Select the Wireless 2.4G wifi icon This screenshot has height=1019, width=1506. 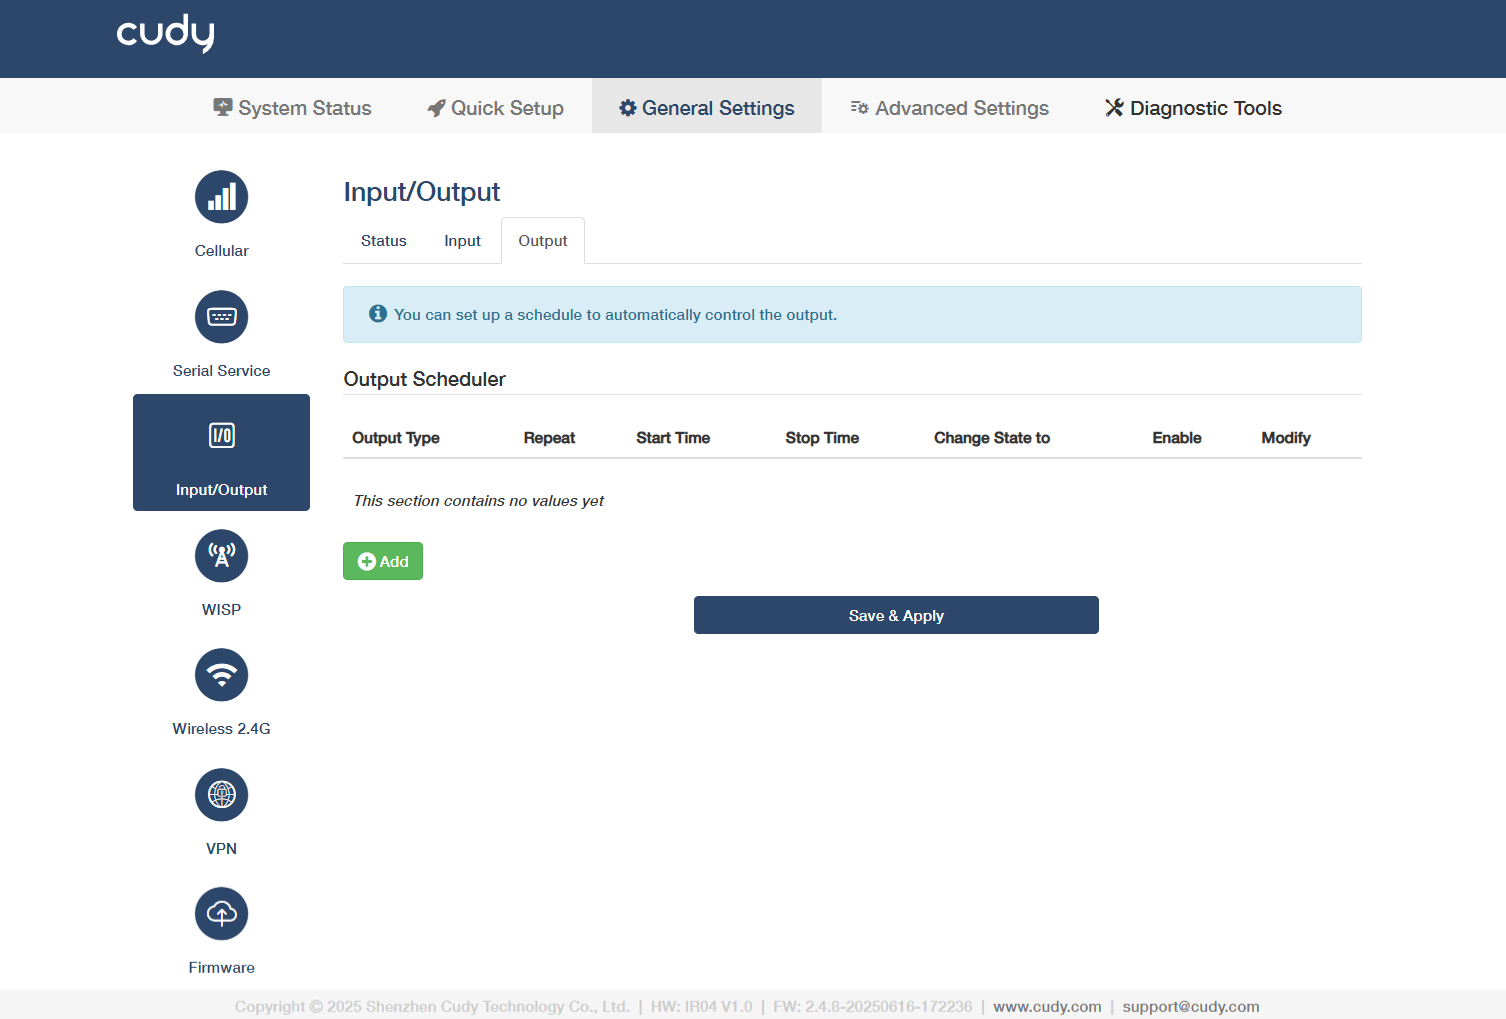tap(221, 675)
